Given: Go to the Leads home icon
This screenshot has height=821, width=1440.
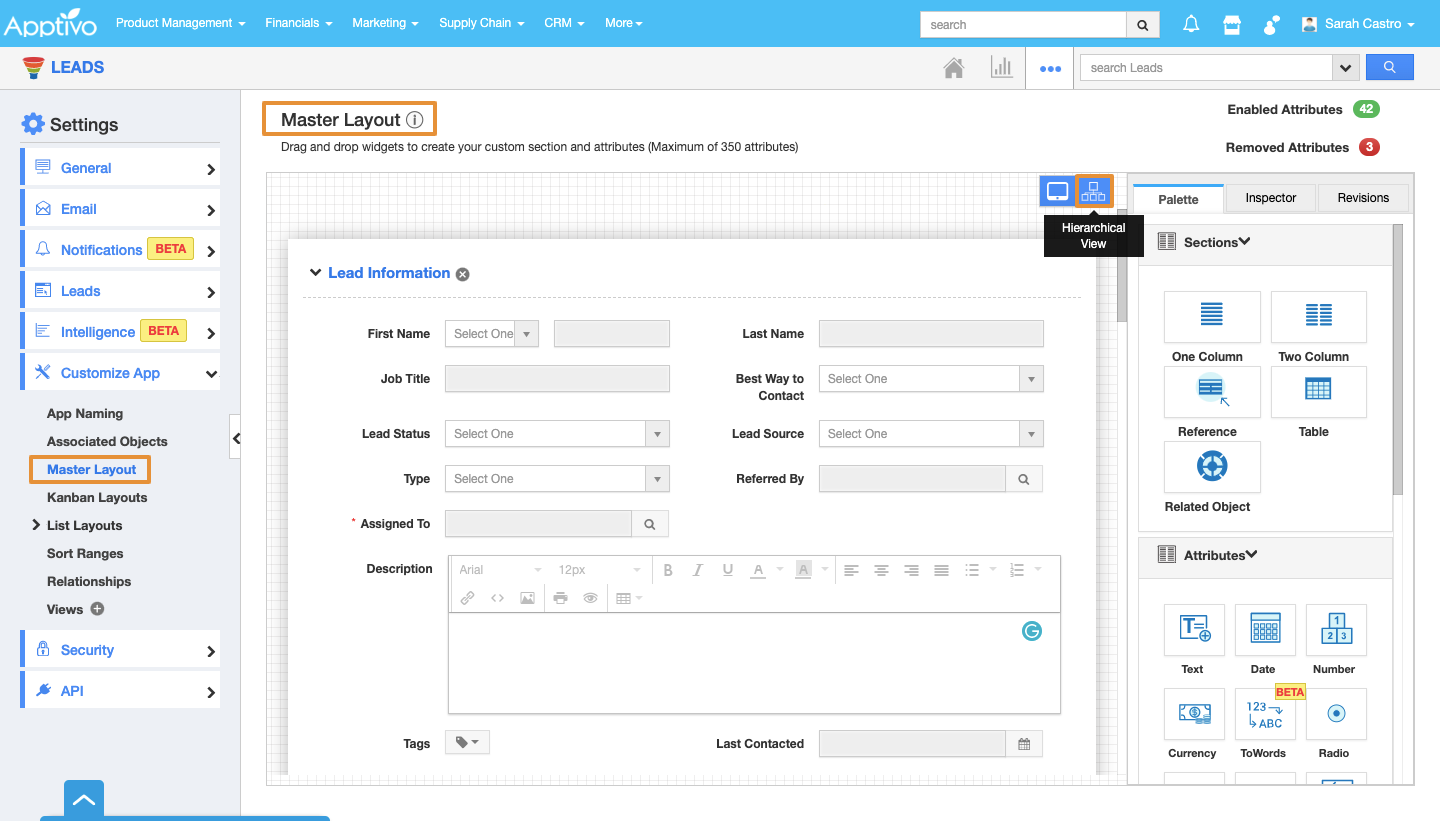Looking at the screenshot, I should click(954, 68).
